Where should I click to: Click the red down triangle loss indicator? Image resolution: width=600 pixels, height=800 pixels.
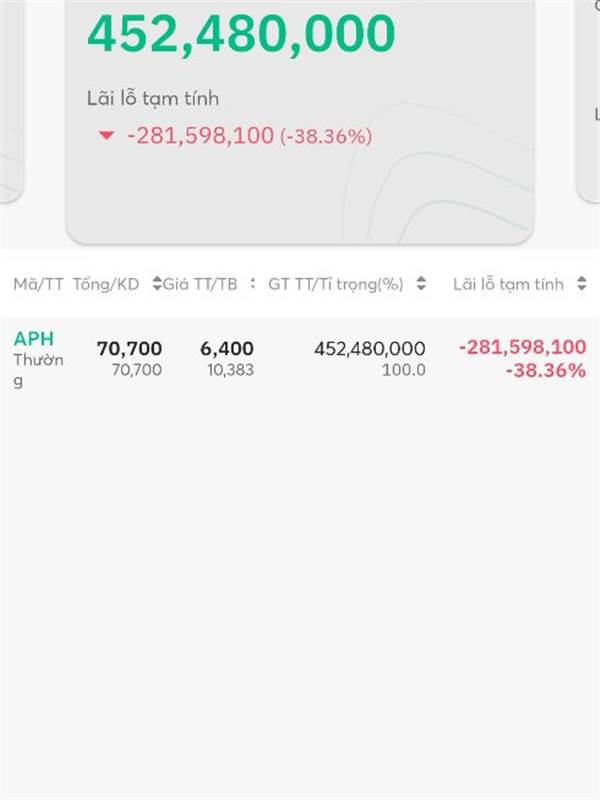(x=106, y=136)
